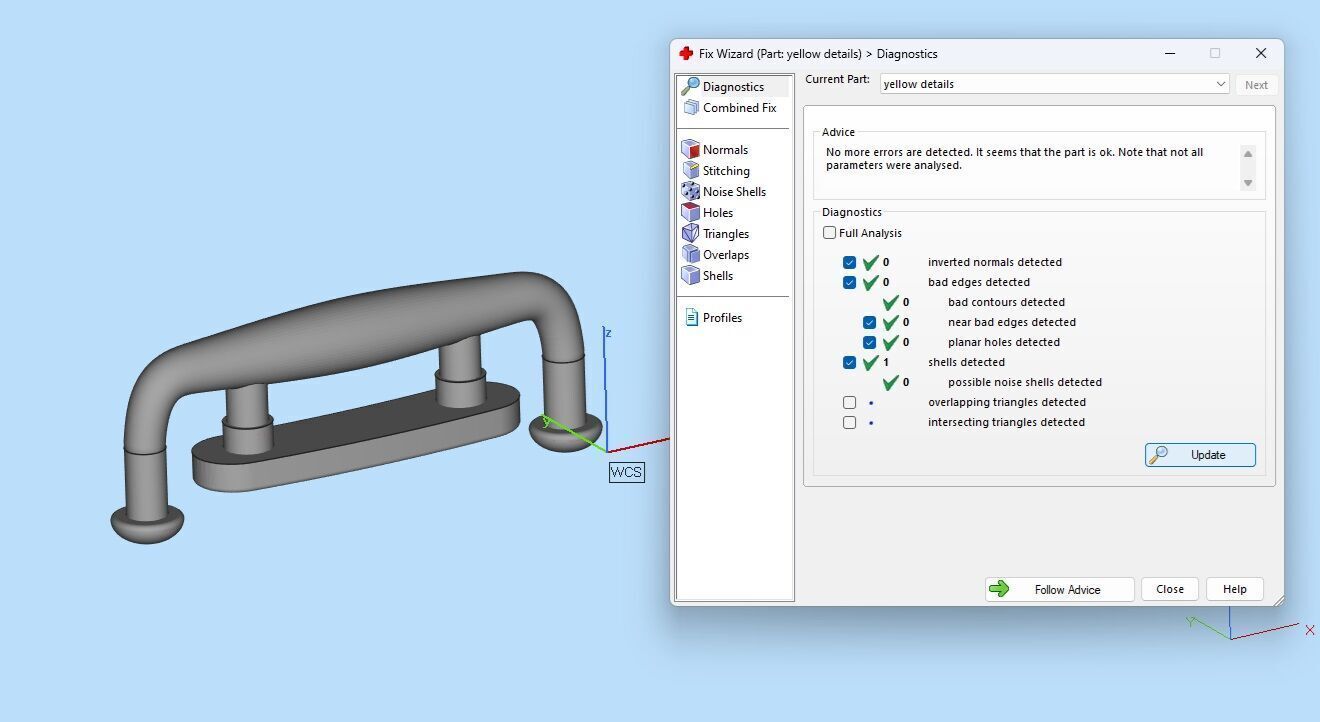The height and width of the screenshot is (722, 1320).
Task: Click the Noise Shells dotted icon
Action: [690, 192]
